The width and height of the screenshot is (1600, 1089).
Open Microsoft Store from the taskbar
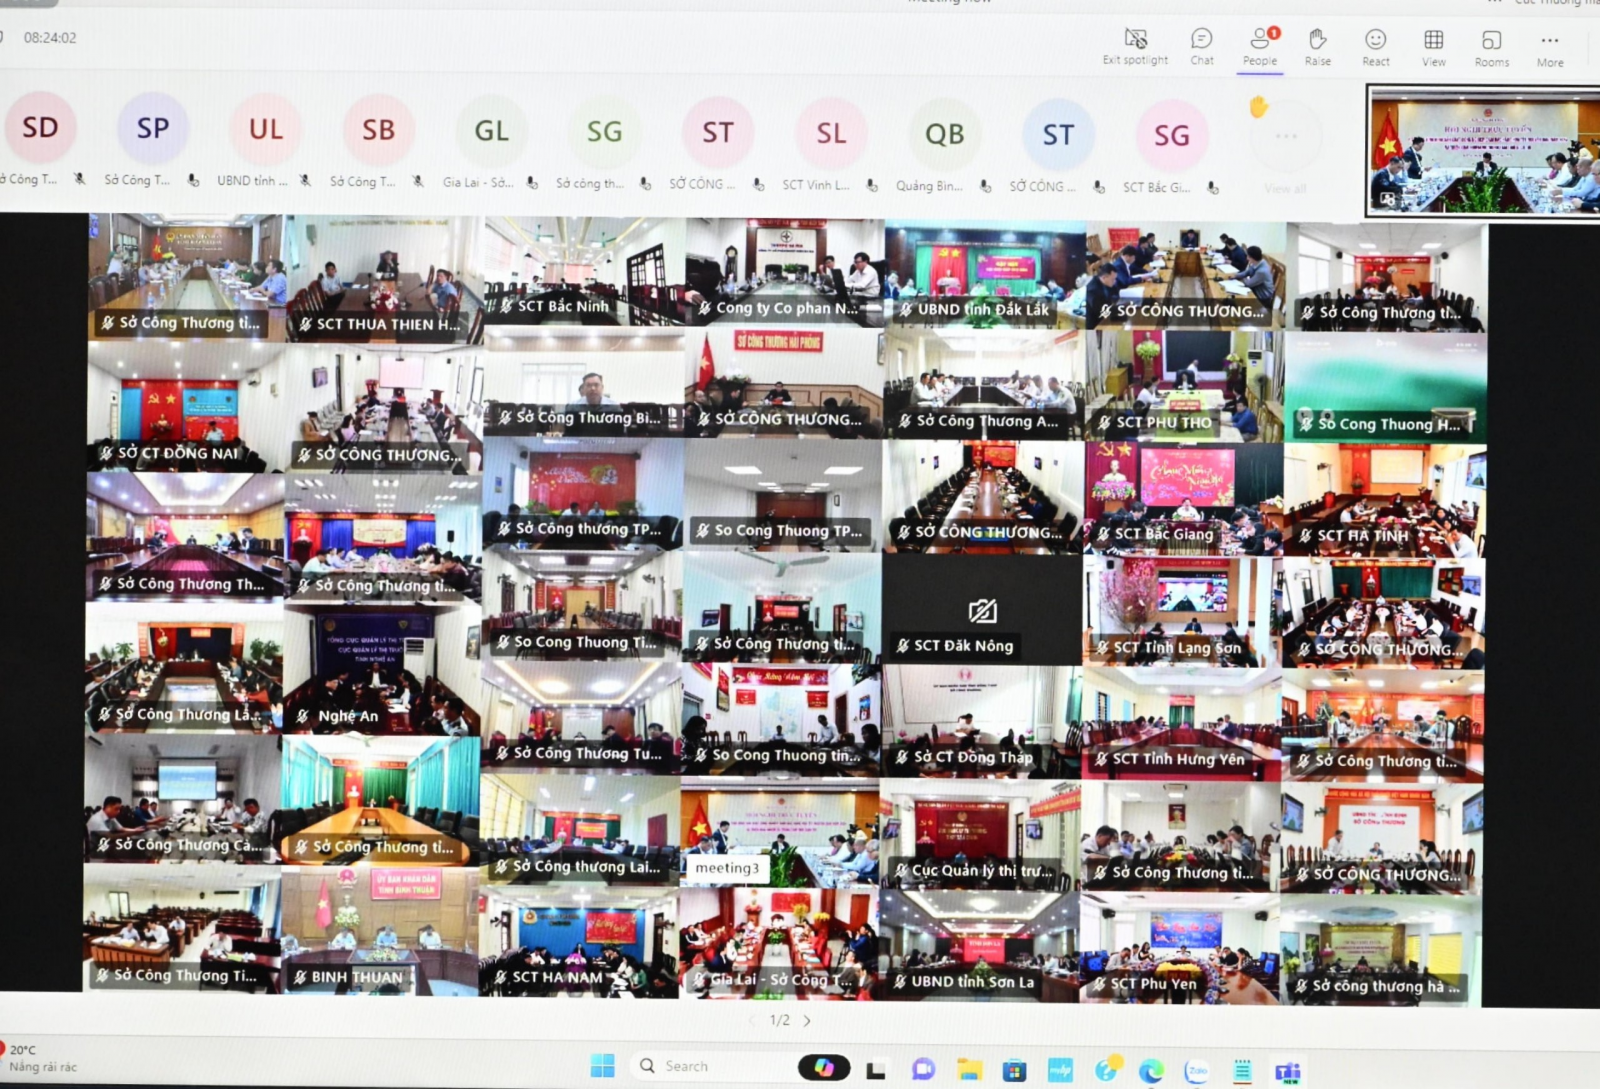pos(1014,1070)
